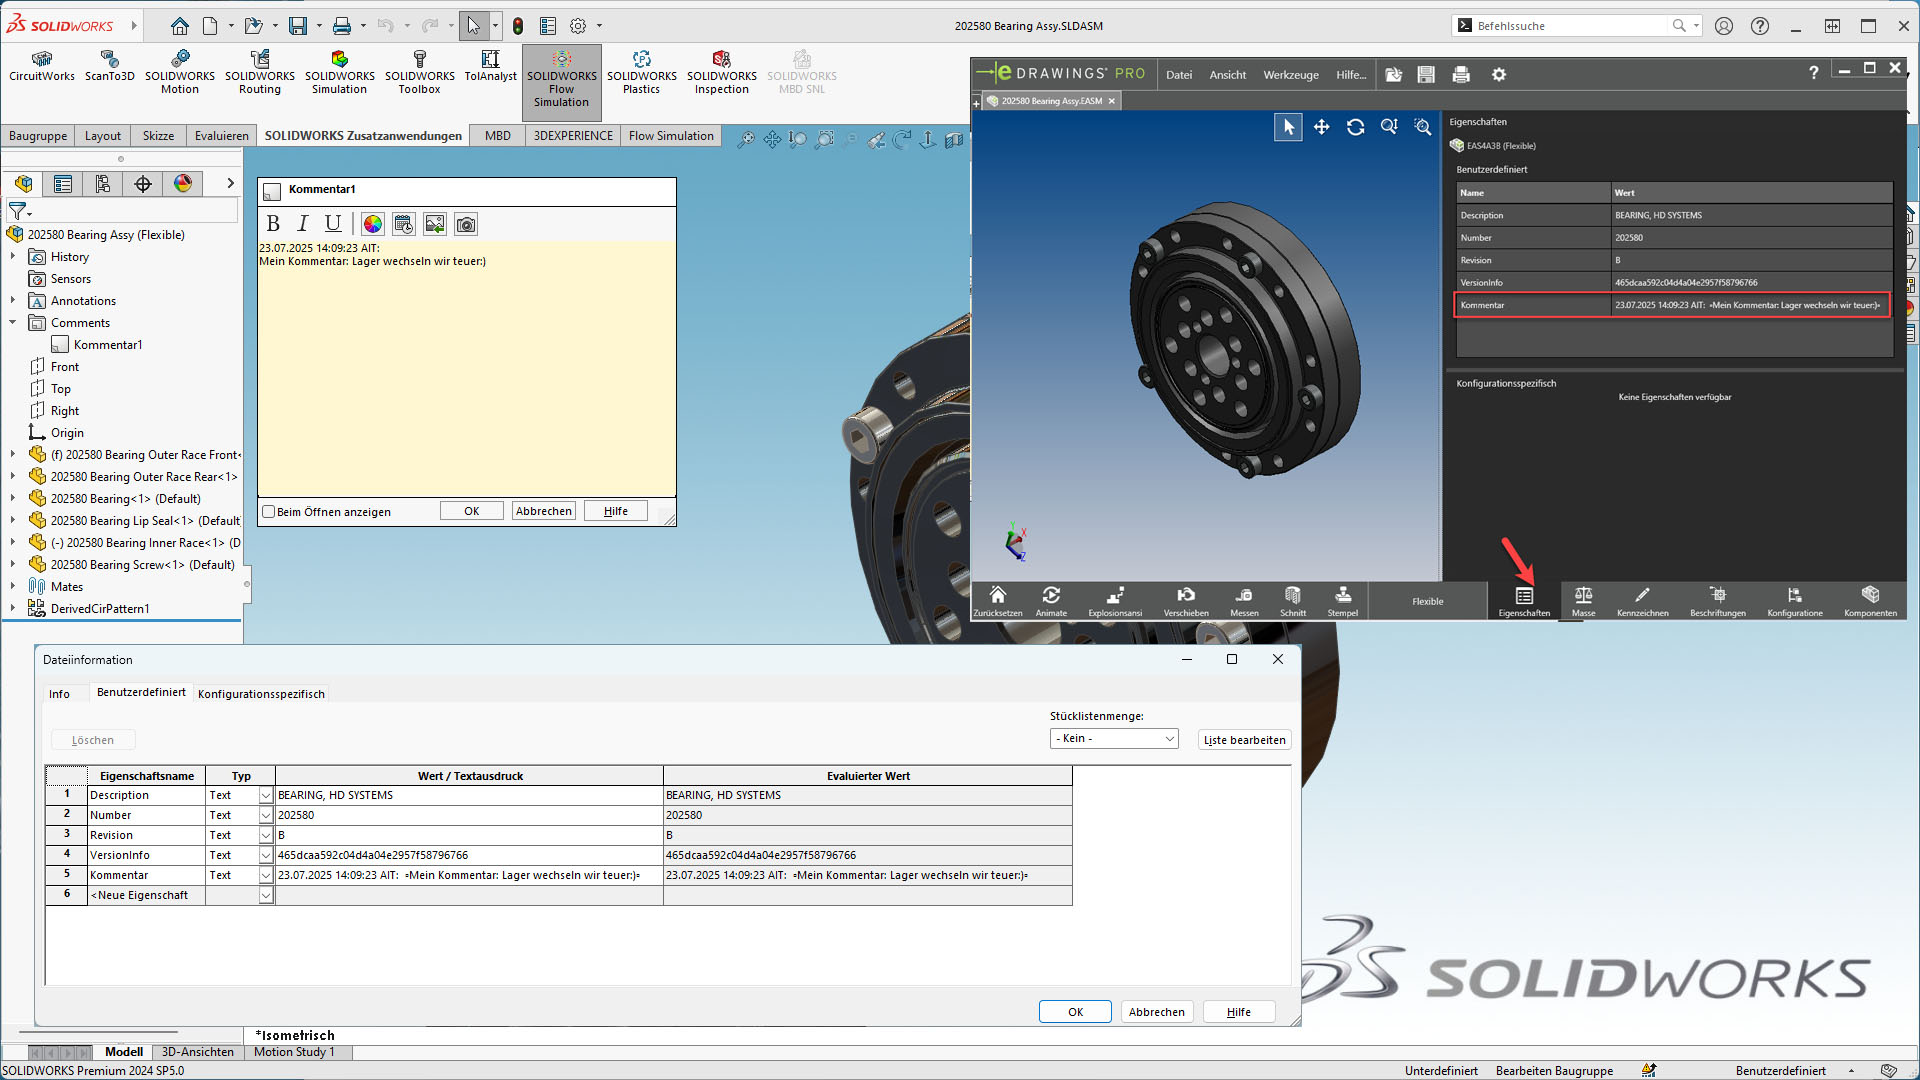Open the Stücklistenmenge dropdown
Screen dimensions: 1920x1080
coord(1114,739)
